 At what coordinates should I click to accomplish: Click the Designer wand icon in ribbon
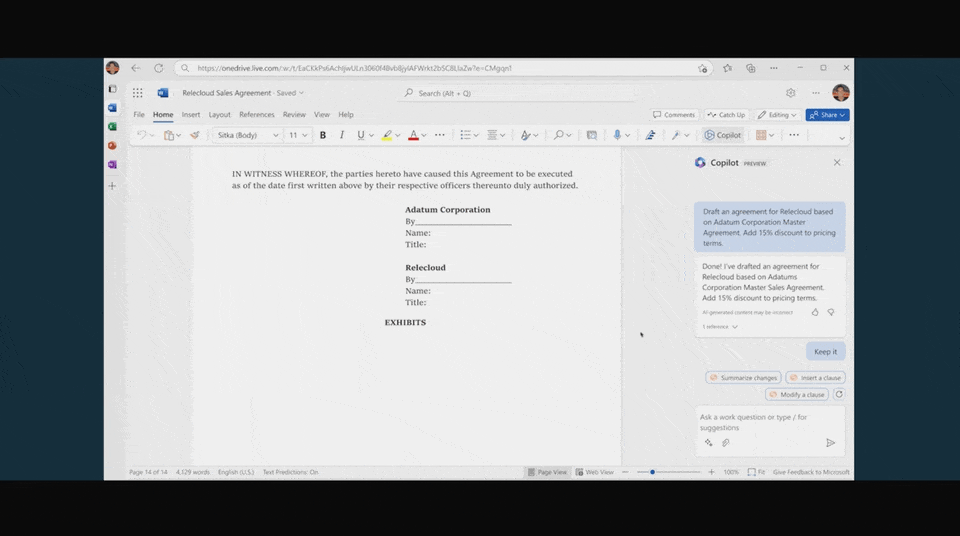coord(676,135)
